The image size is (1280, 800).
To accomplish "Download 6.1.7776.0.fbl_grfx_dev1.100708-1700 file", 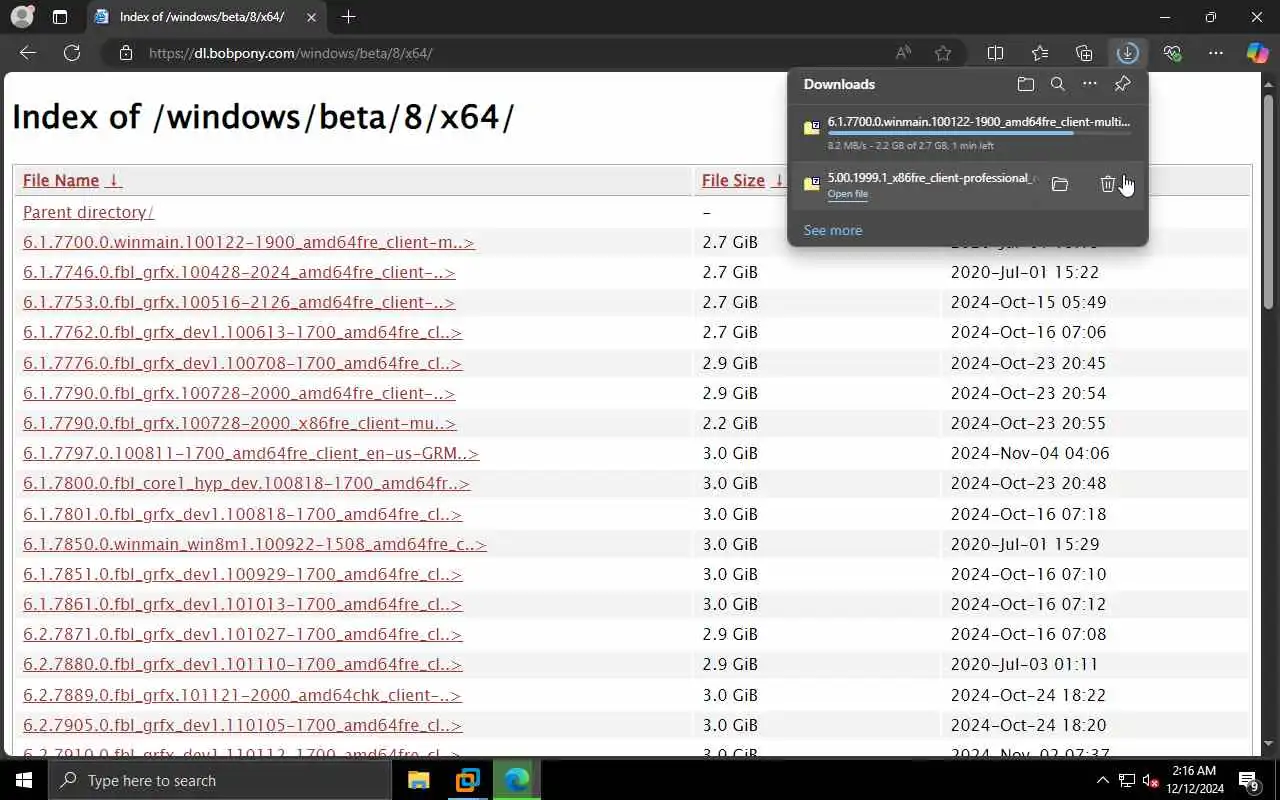I will tap(242, 363).
